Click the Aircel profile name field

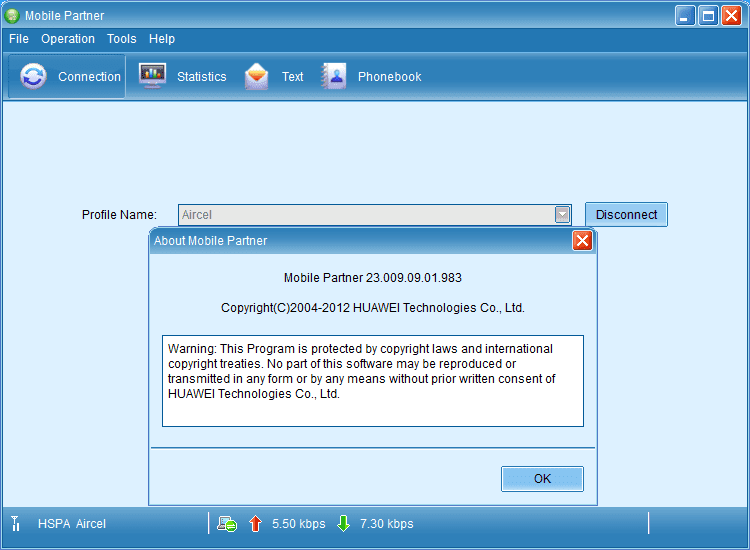pos(375,215)
